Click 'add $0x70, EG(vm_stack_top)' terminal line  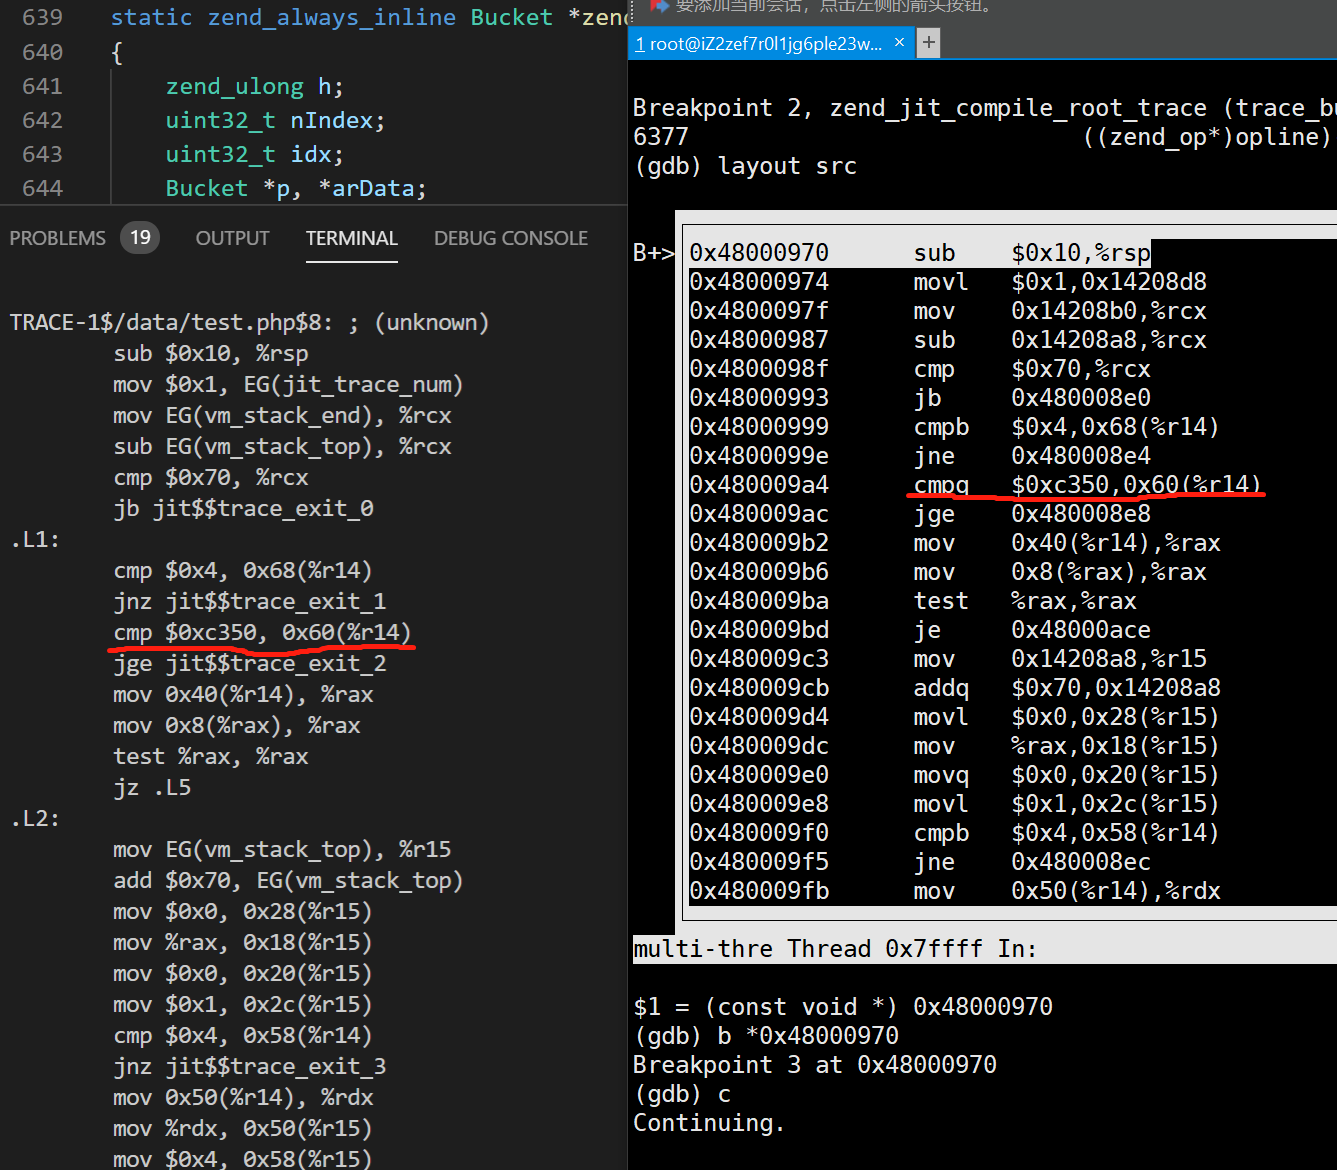coord(288,880)
